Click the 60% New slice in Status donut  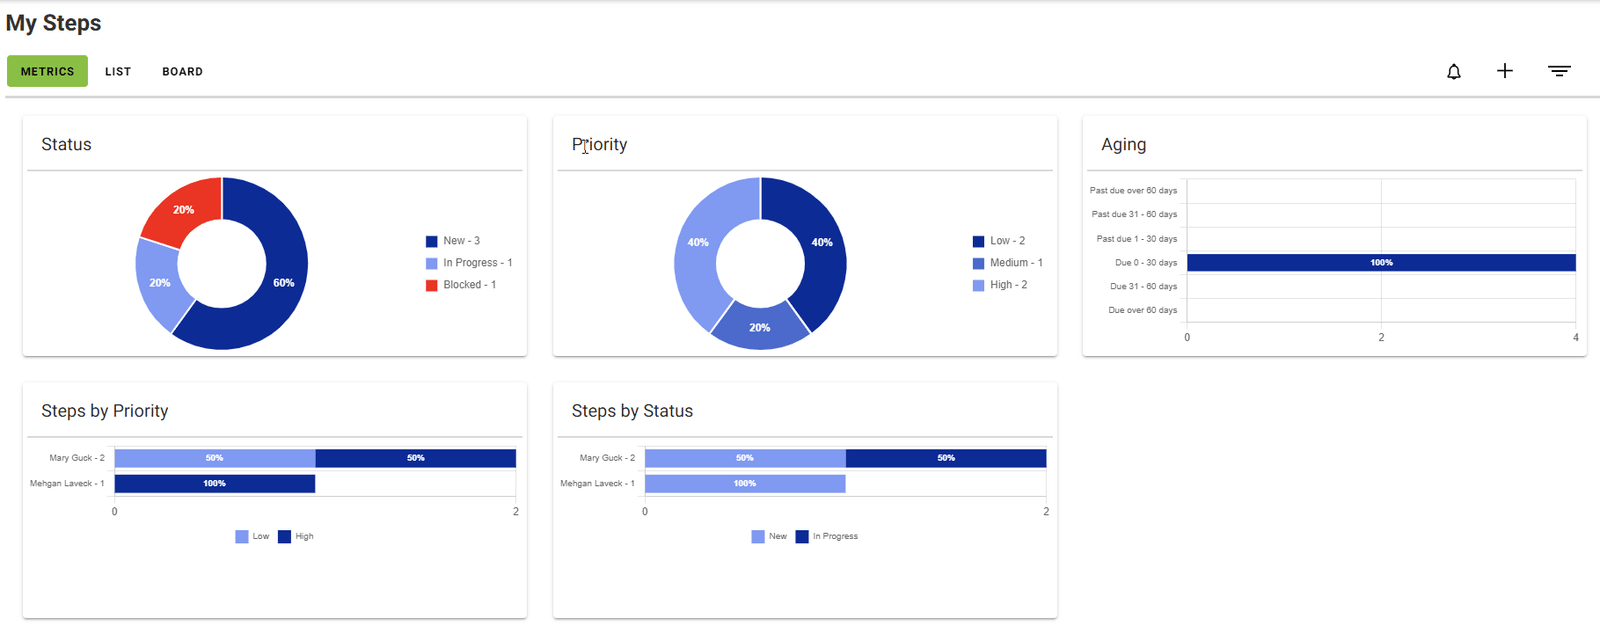click(282, 285)
